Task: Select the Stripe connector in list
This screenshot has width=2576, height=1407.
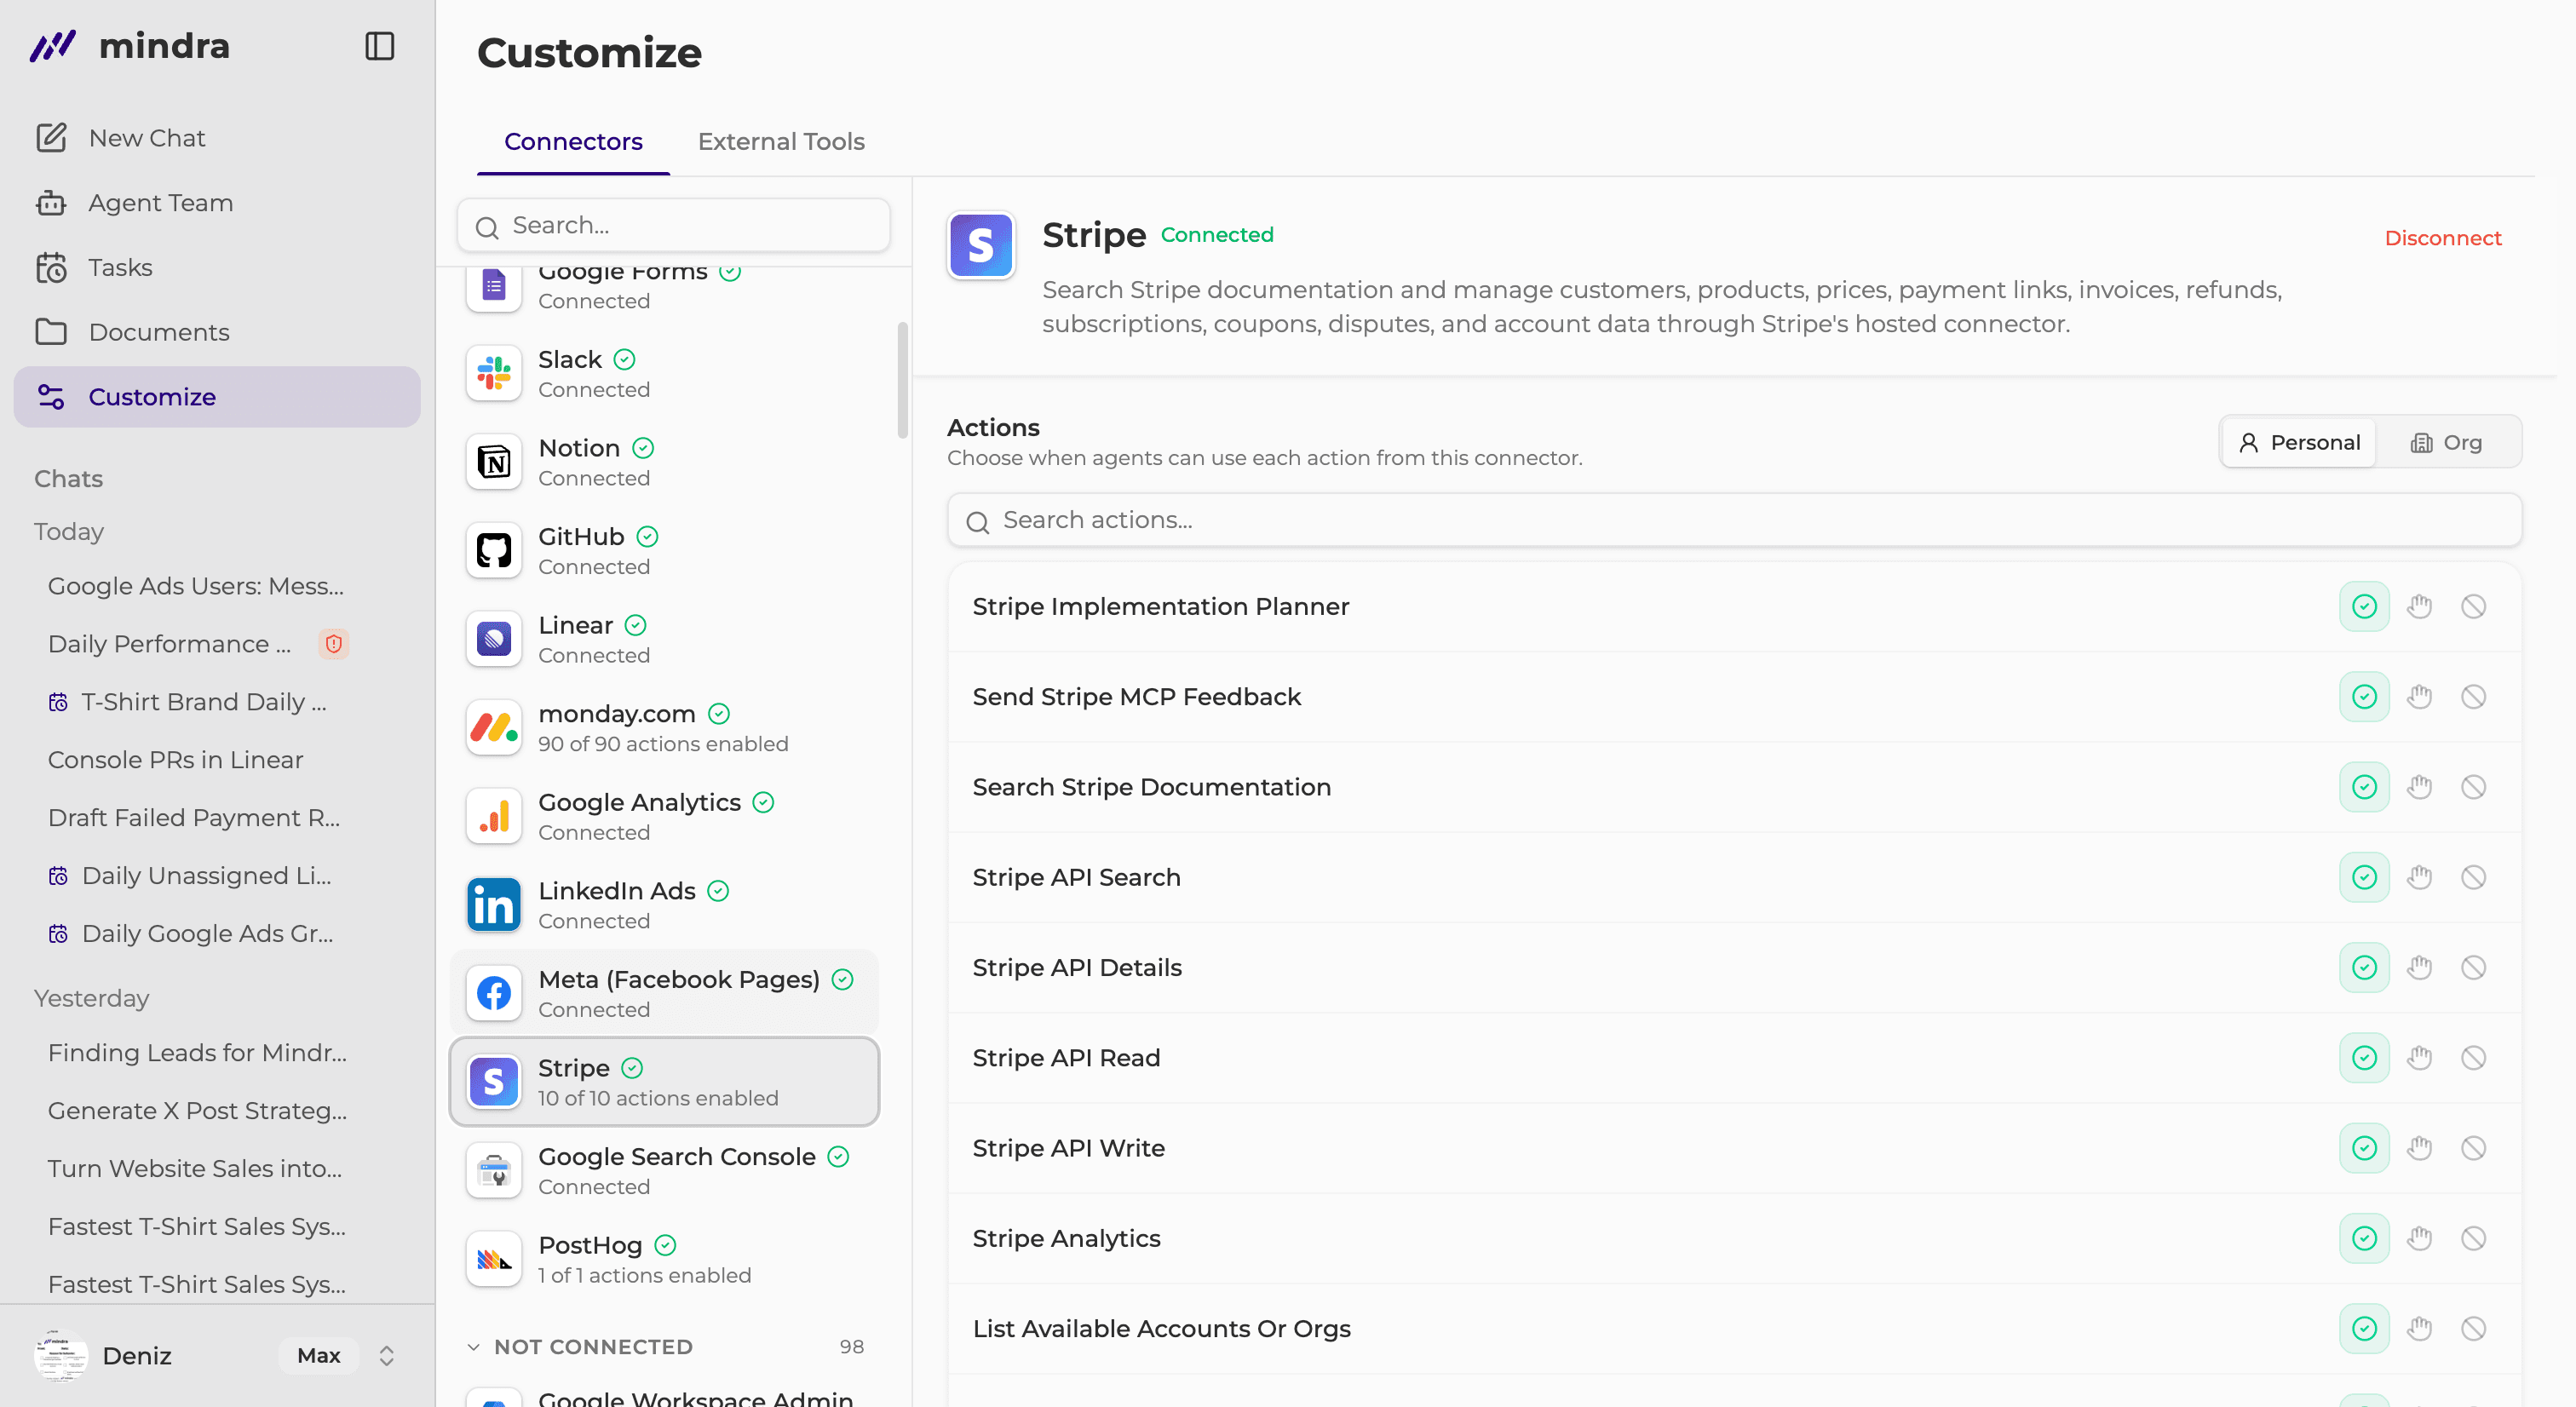Action: 665,1082
